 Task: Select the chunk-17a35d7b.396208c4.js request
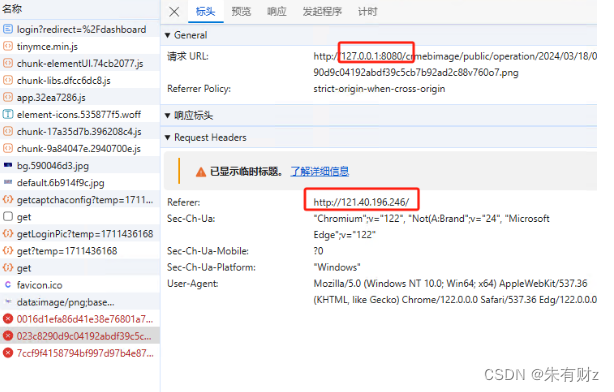pos(80,132)
